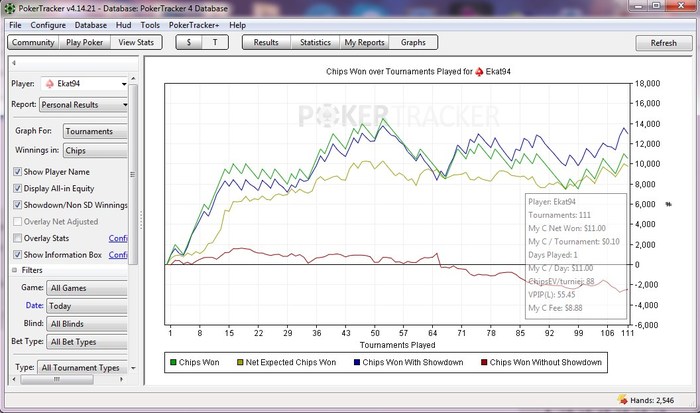Toggle Showdown/Non SD Winnings checkbox
This screenshot has height=413, width=700.
click(17, 205)
